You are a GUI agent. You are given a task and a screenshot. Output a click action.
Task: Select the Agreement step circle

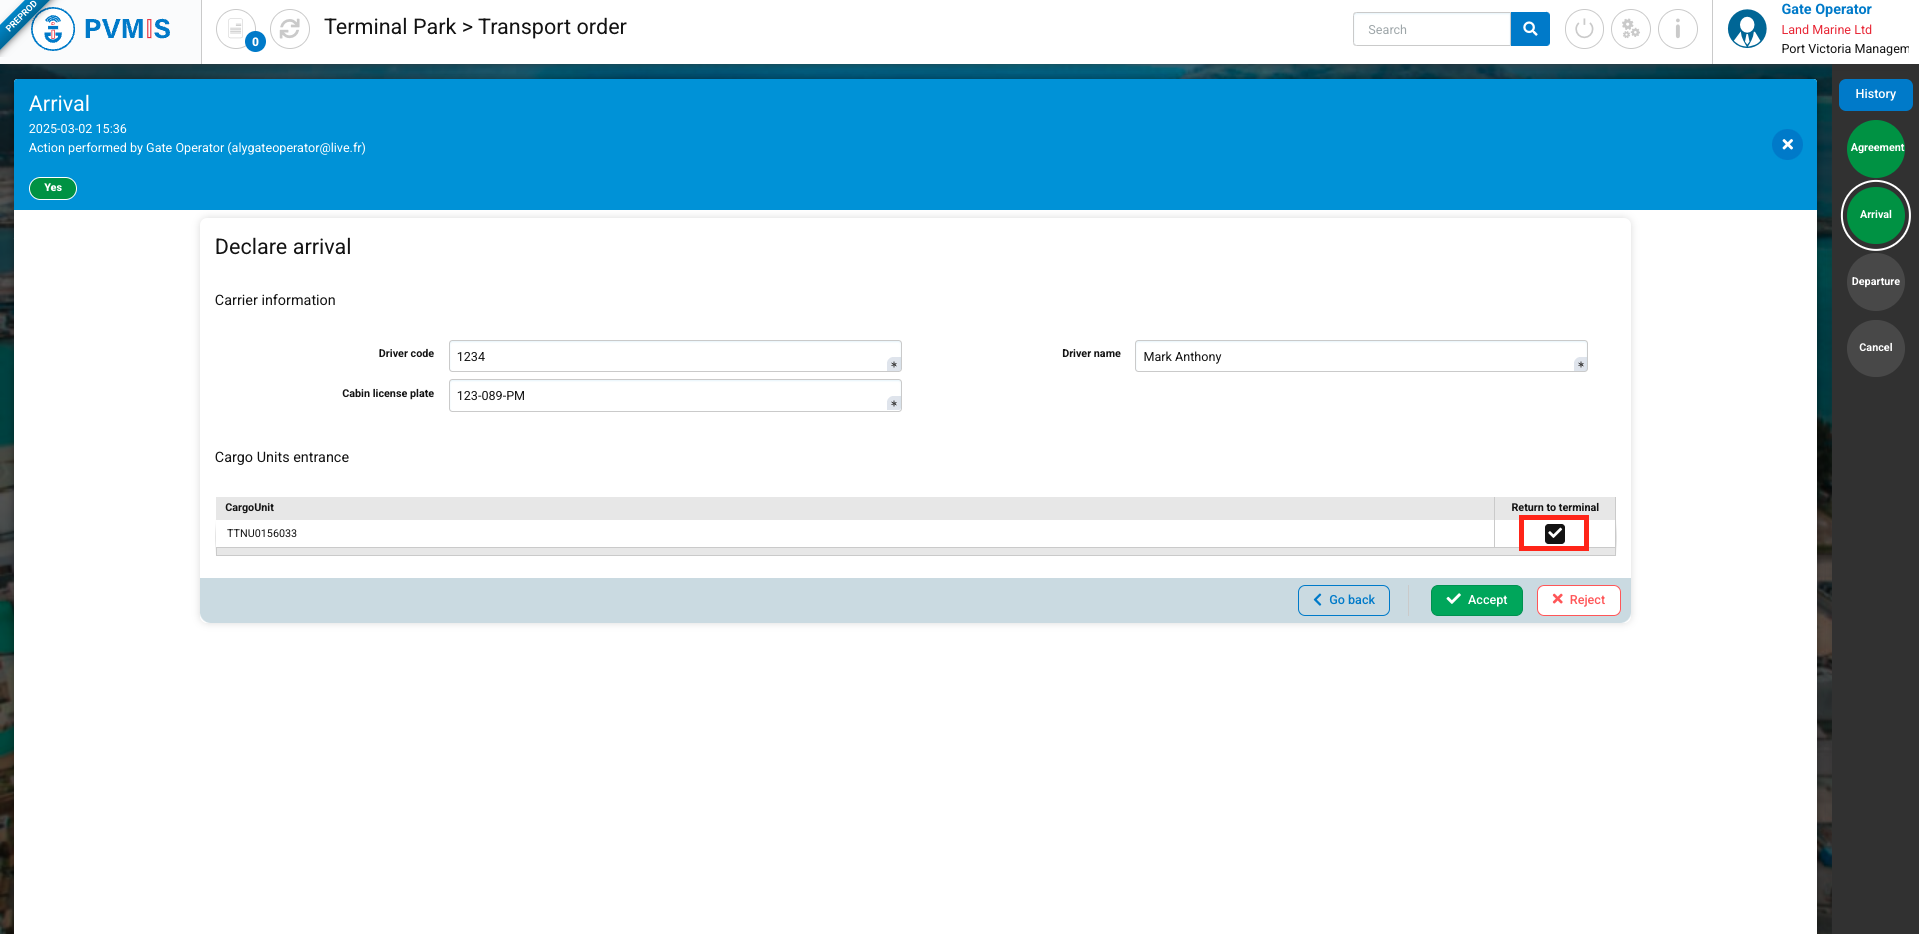coord(1875,148)
